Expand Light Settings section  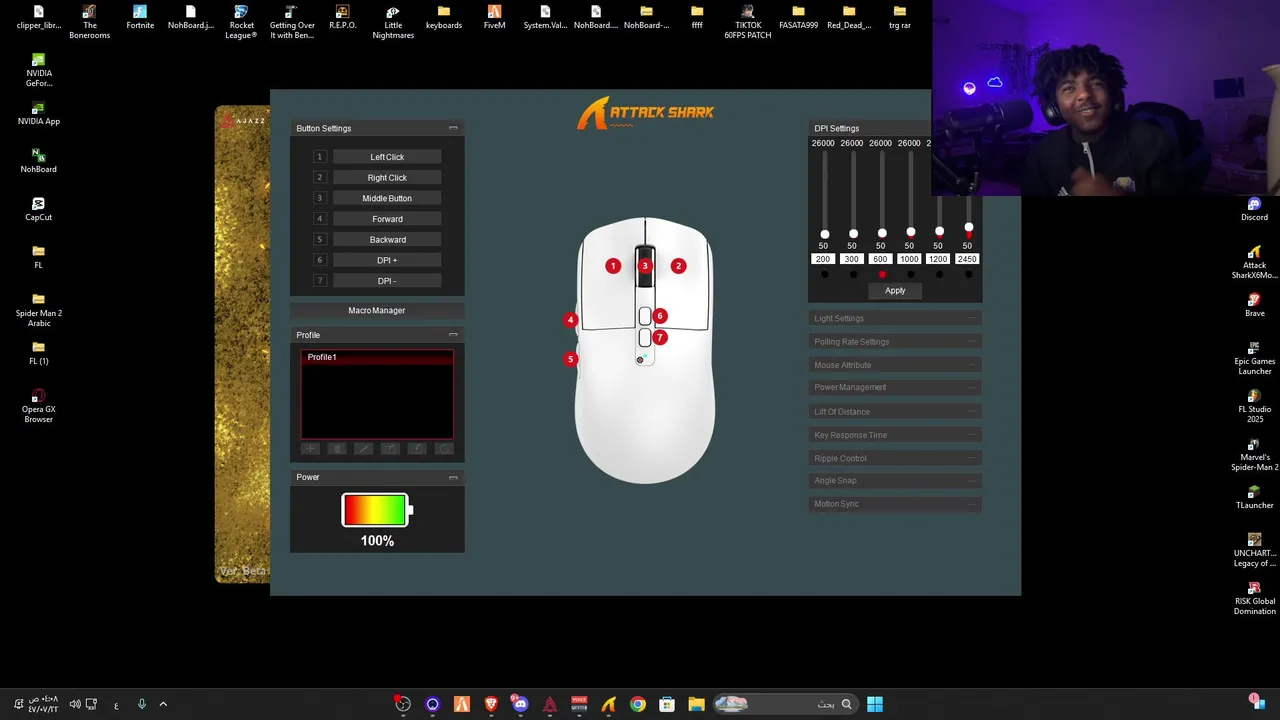895,319
